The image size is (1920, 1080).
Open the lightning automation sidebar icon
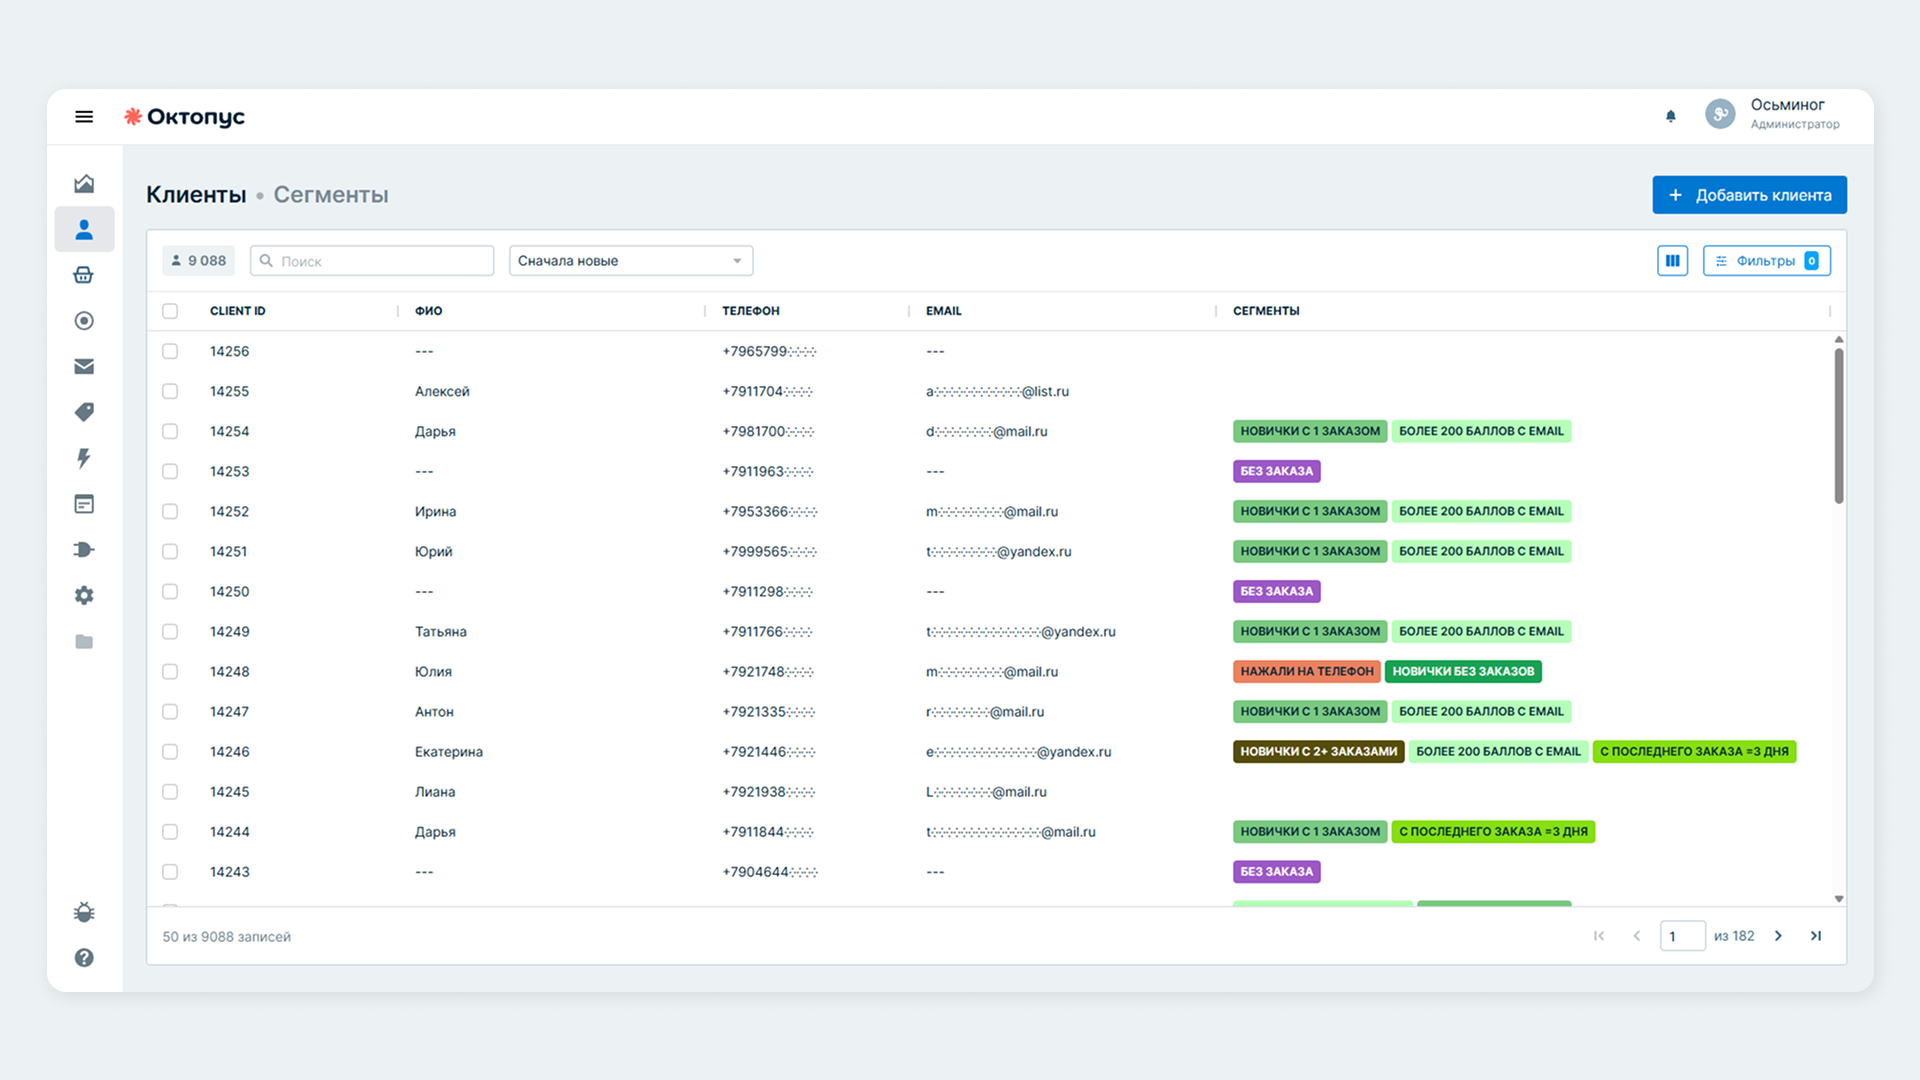[x=84, y=458]
